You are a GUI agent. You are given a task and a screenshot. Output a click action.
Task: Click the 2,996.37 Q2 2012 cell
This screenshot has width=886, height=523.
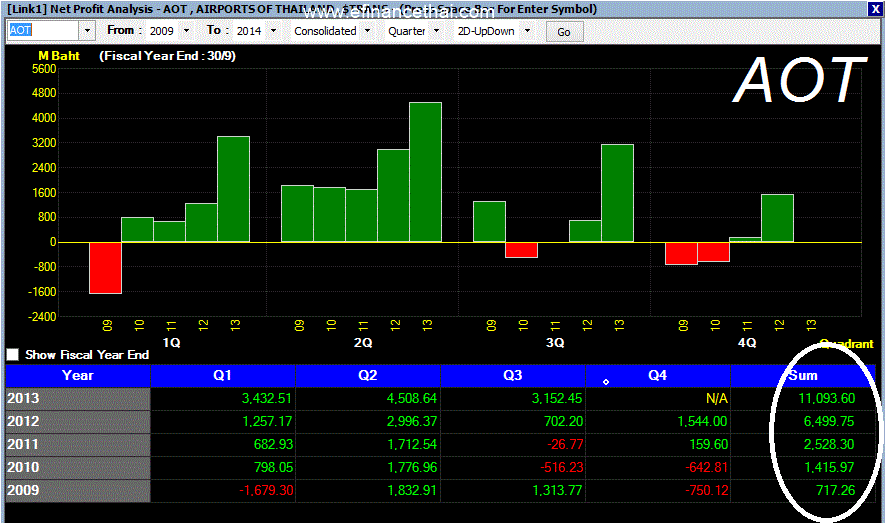[x=368, y=422]
